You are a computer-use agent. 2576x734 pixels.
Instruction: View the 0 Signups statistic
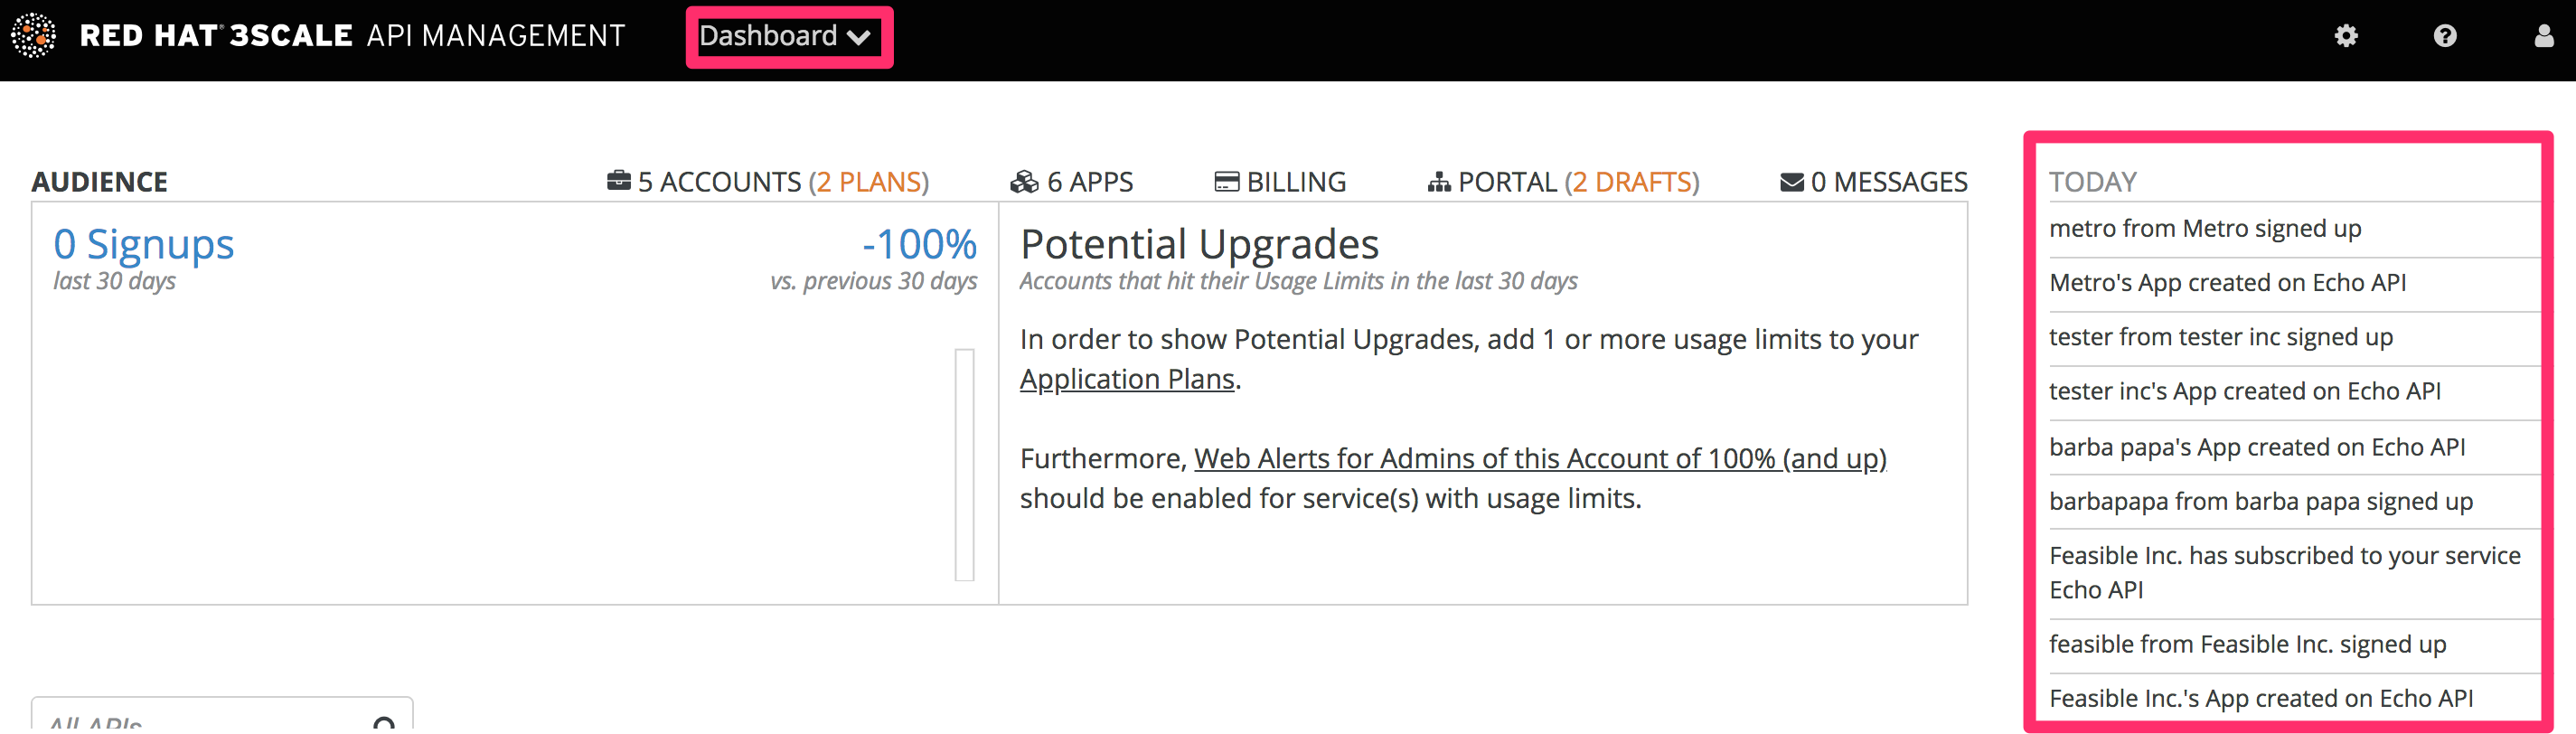144,245
